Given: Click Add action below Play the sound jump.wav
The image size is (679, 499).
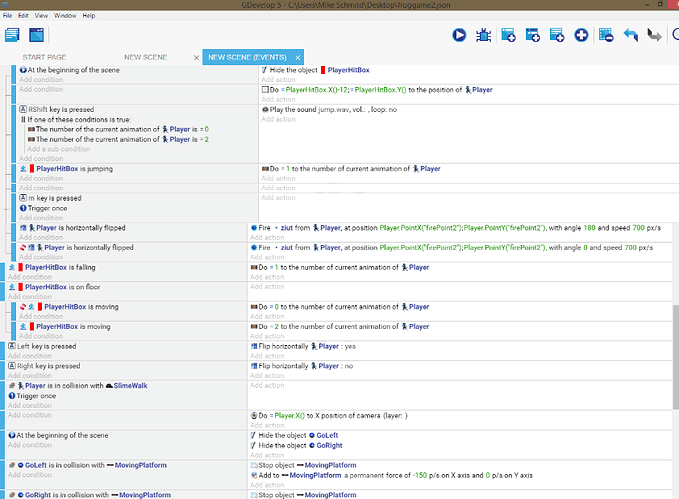Looking at the screenshot, I should click(278, 119).
